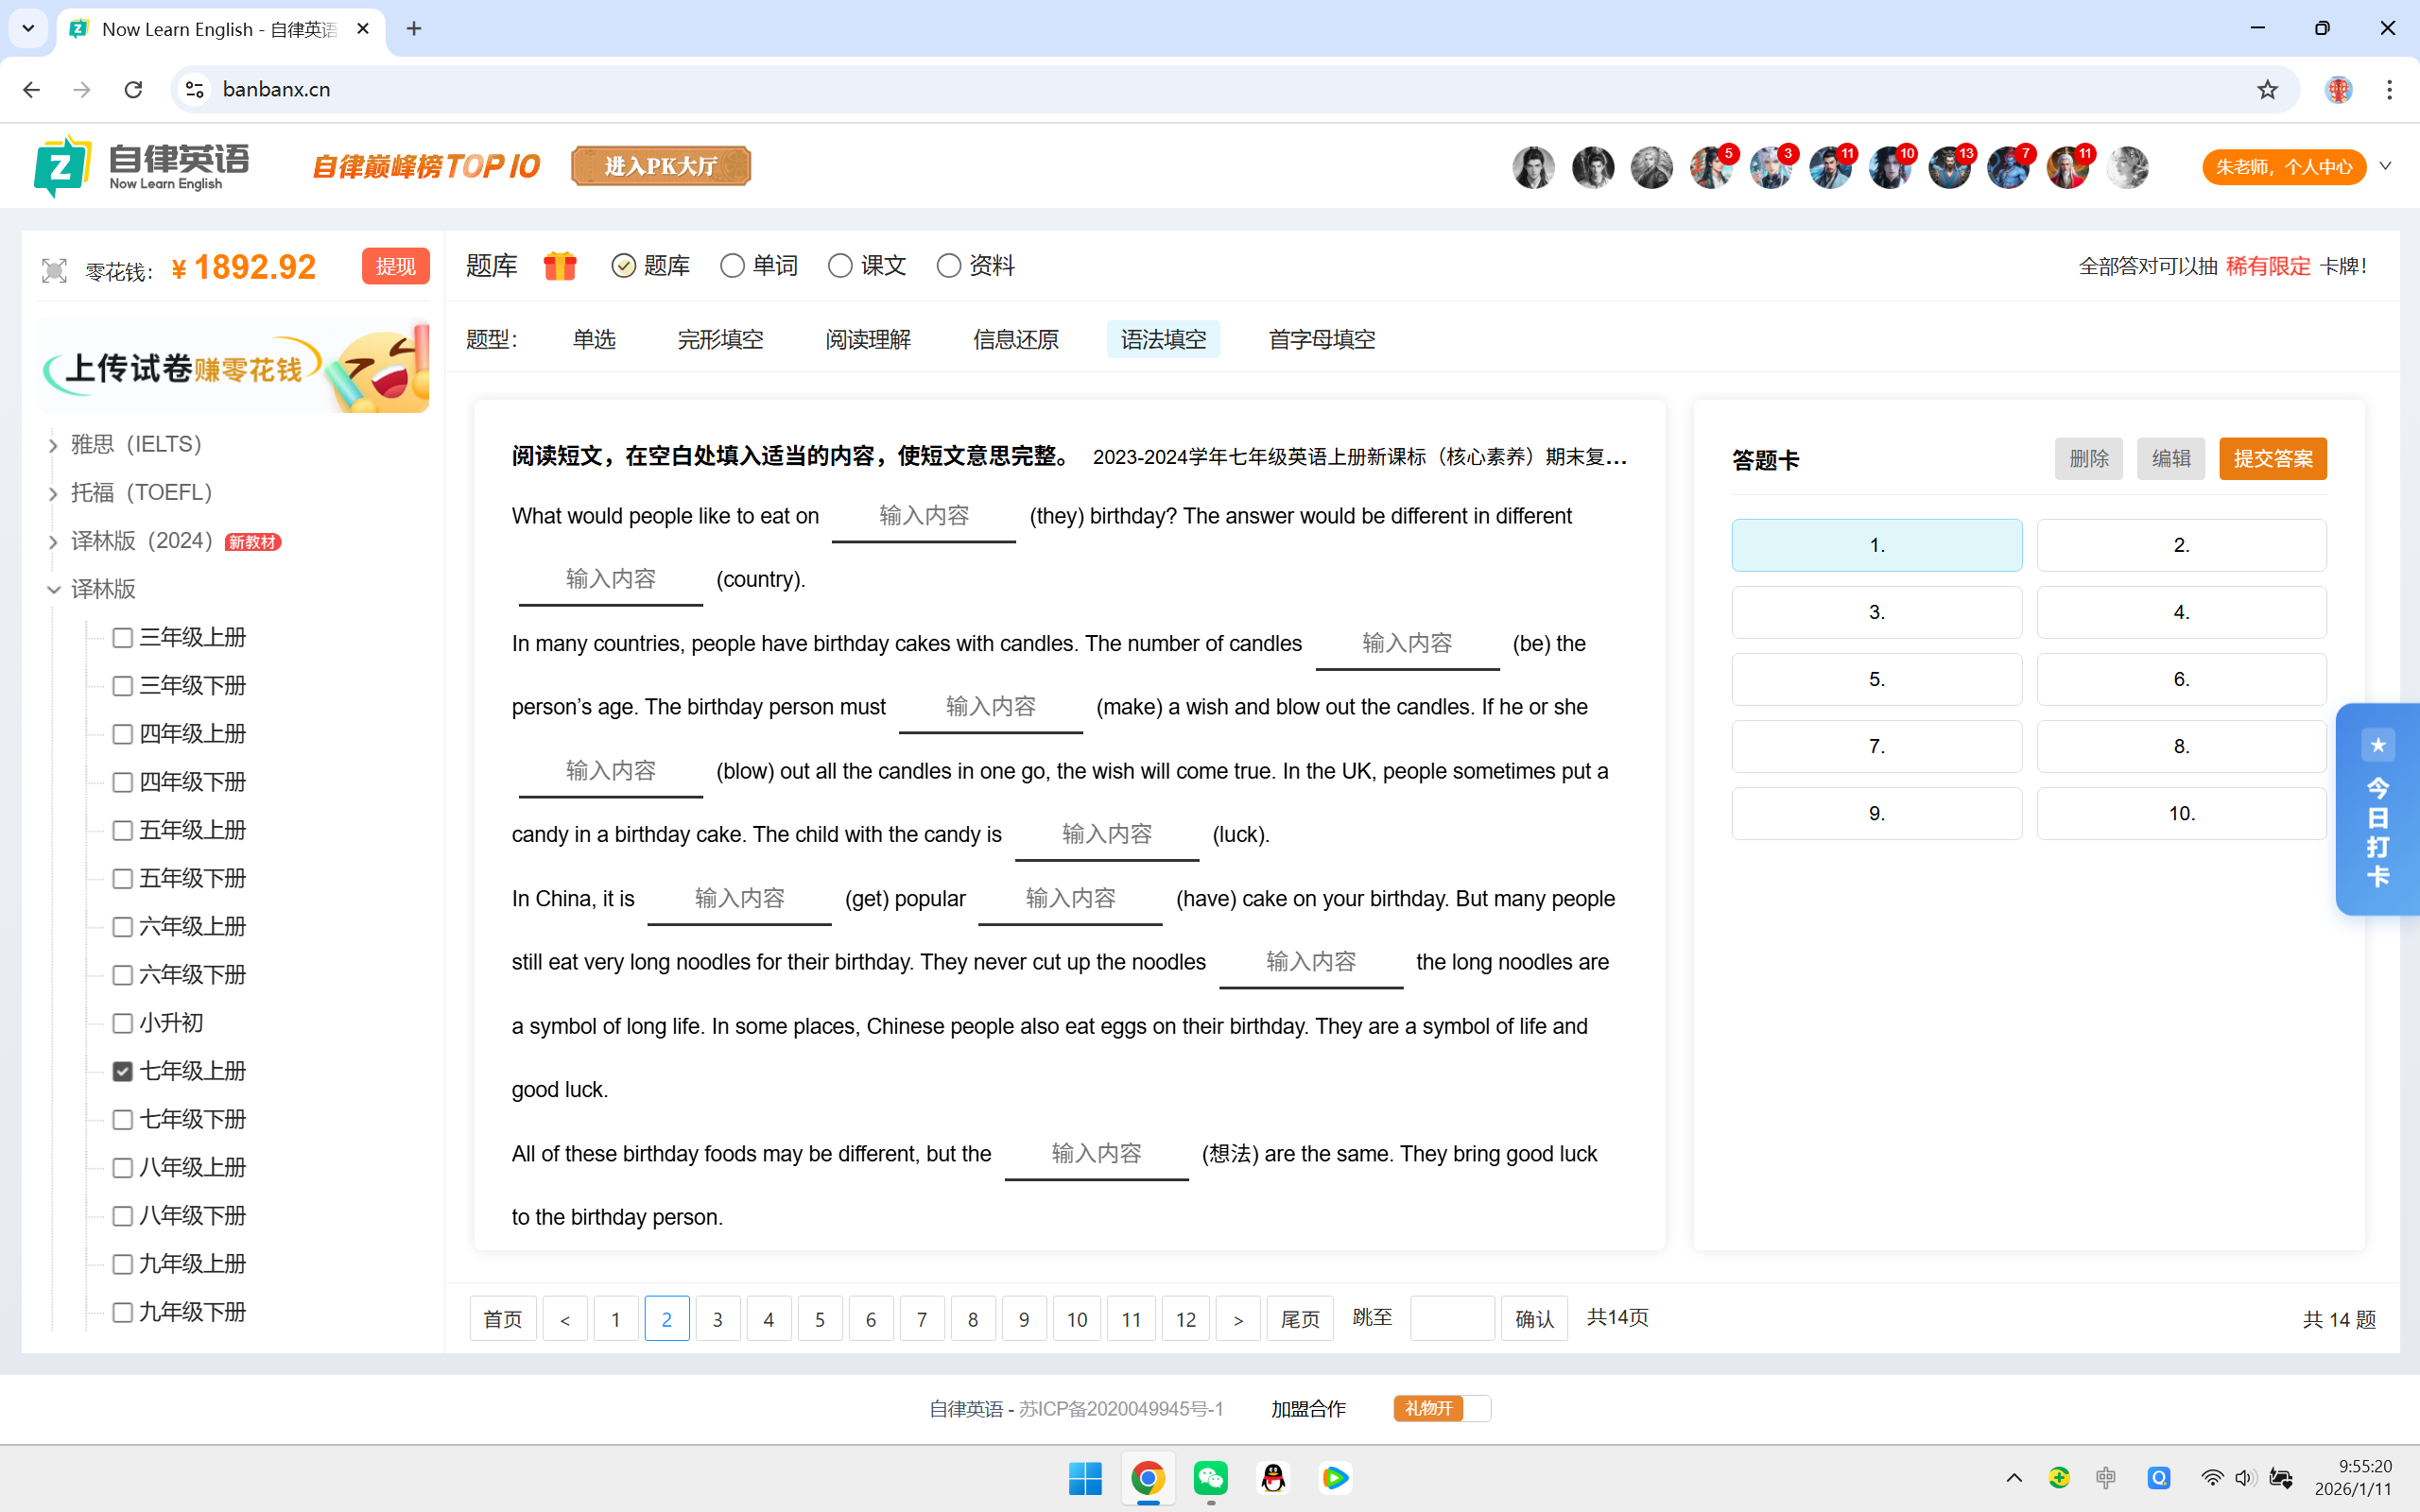Click the 自律英语 site logo
This screenshot has width=2420, height=1512.
(141, 166)
